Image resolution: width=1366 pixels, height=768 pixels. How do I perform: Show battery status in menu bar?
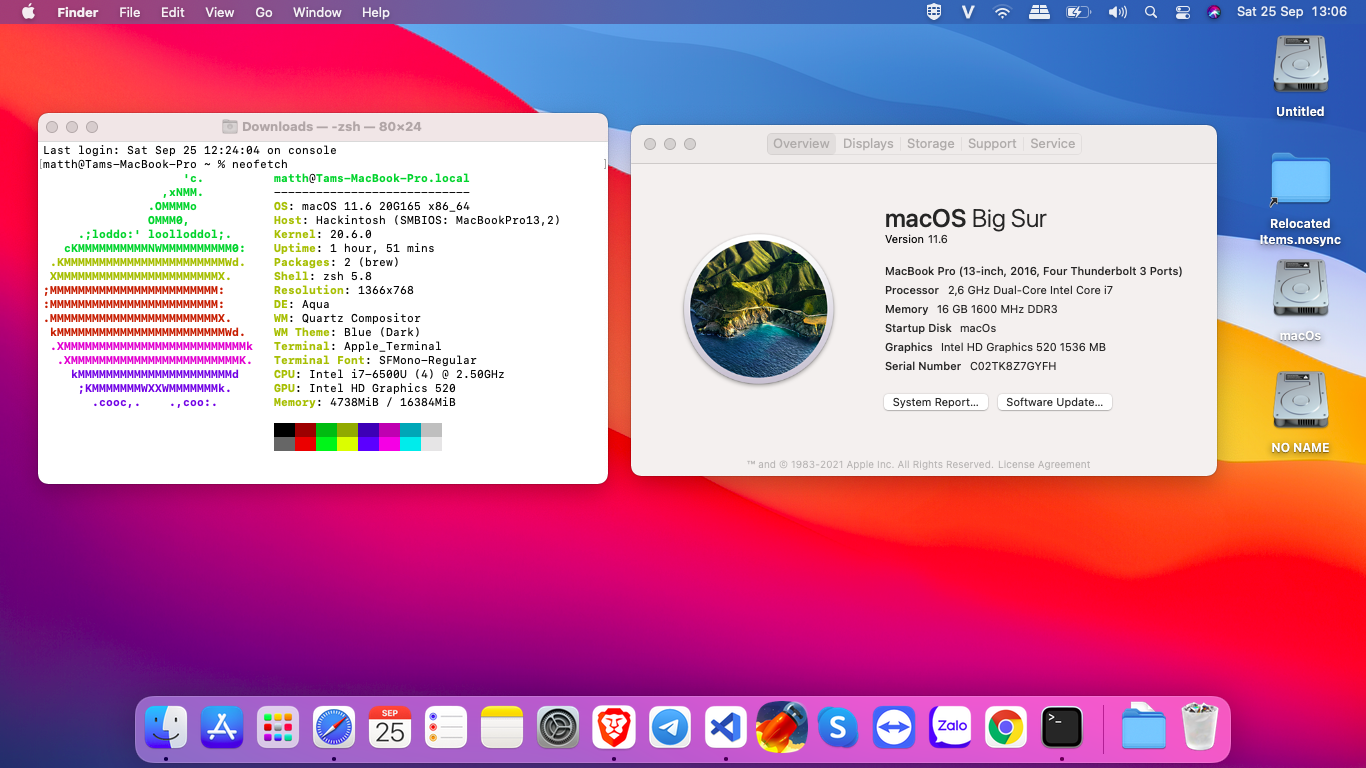(x=1078, y=12)
